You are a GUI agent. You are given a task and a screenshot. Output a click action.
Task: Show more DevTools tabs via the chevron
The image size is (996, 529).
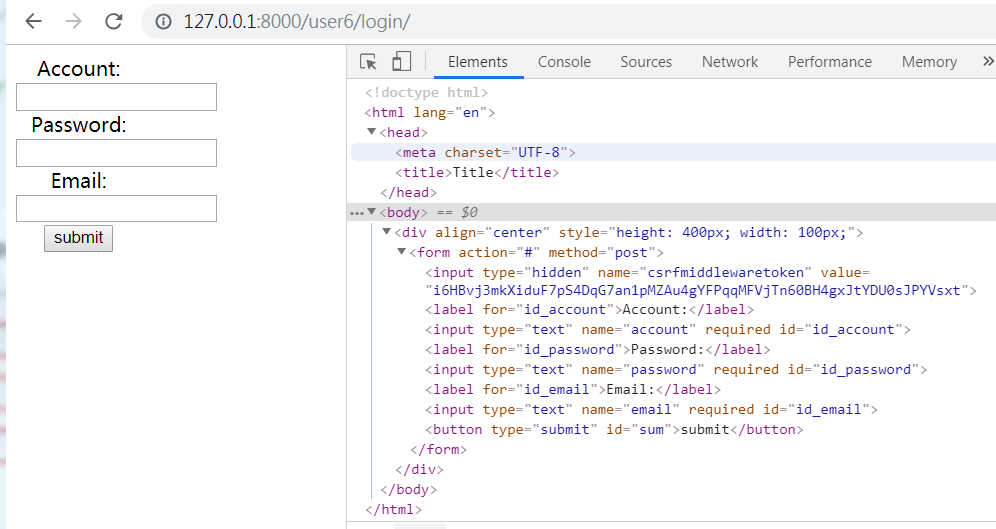click(x=988, y=62)
